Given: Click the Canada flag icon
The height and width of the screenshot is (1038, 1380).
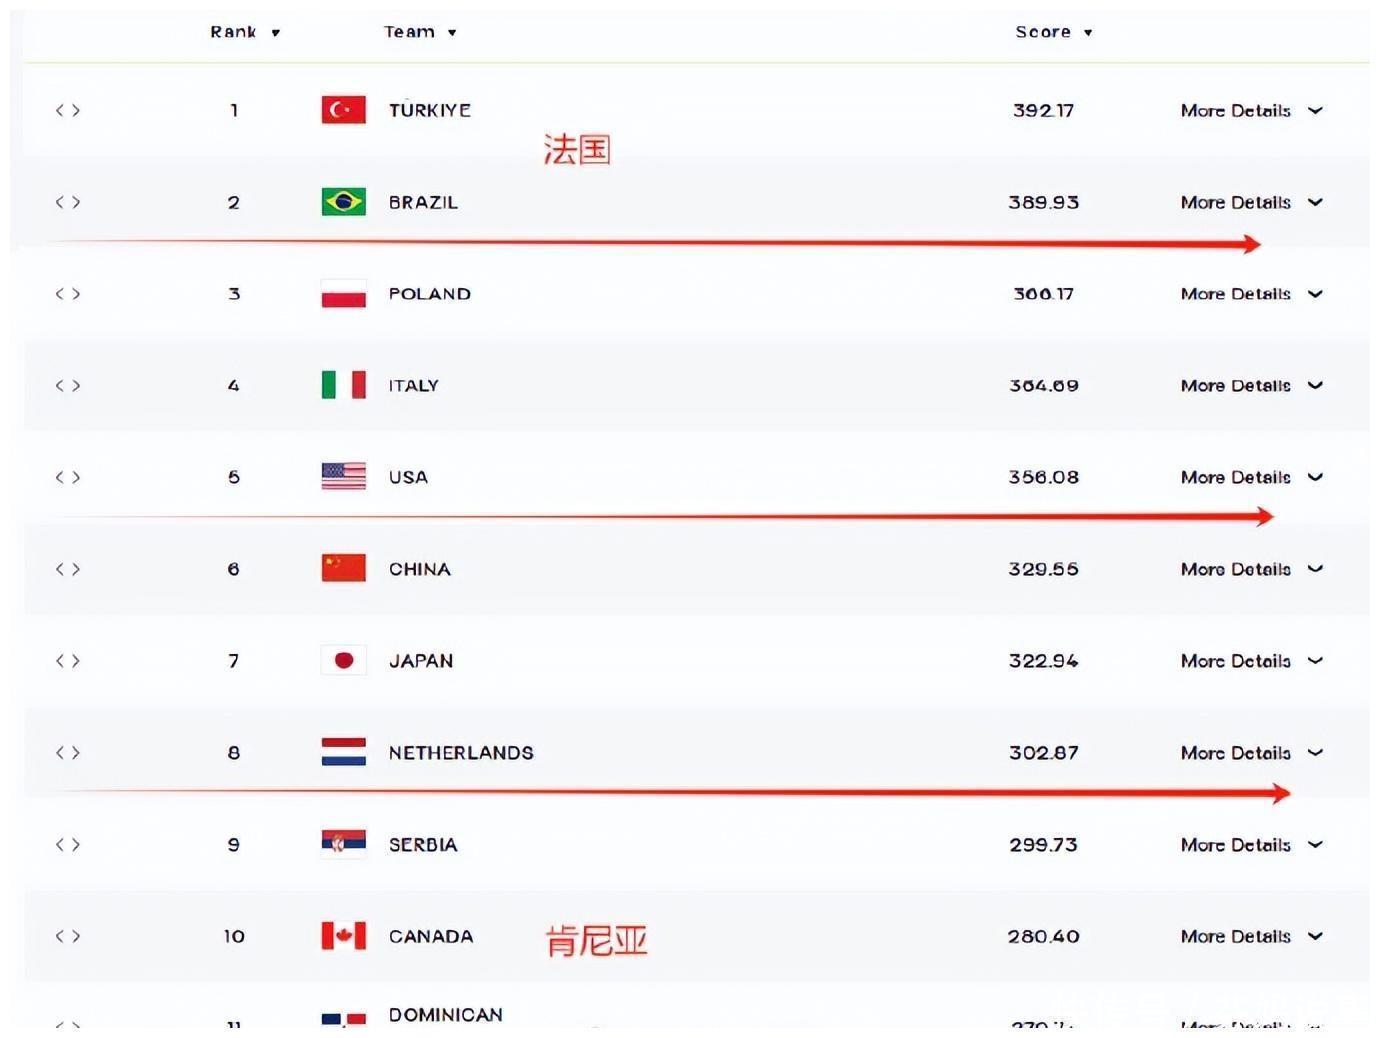Looking at the screenshot, I should point(343,936).
